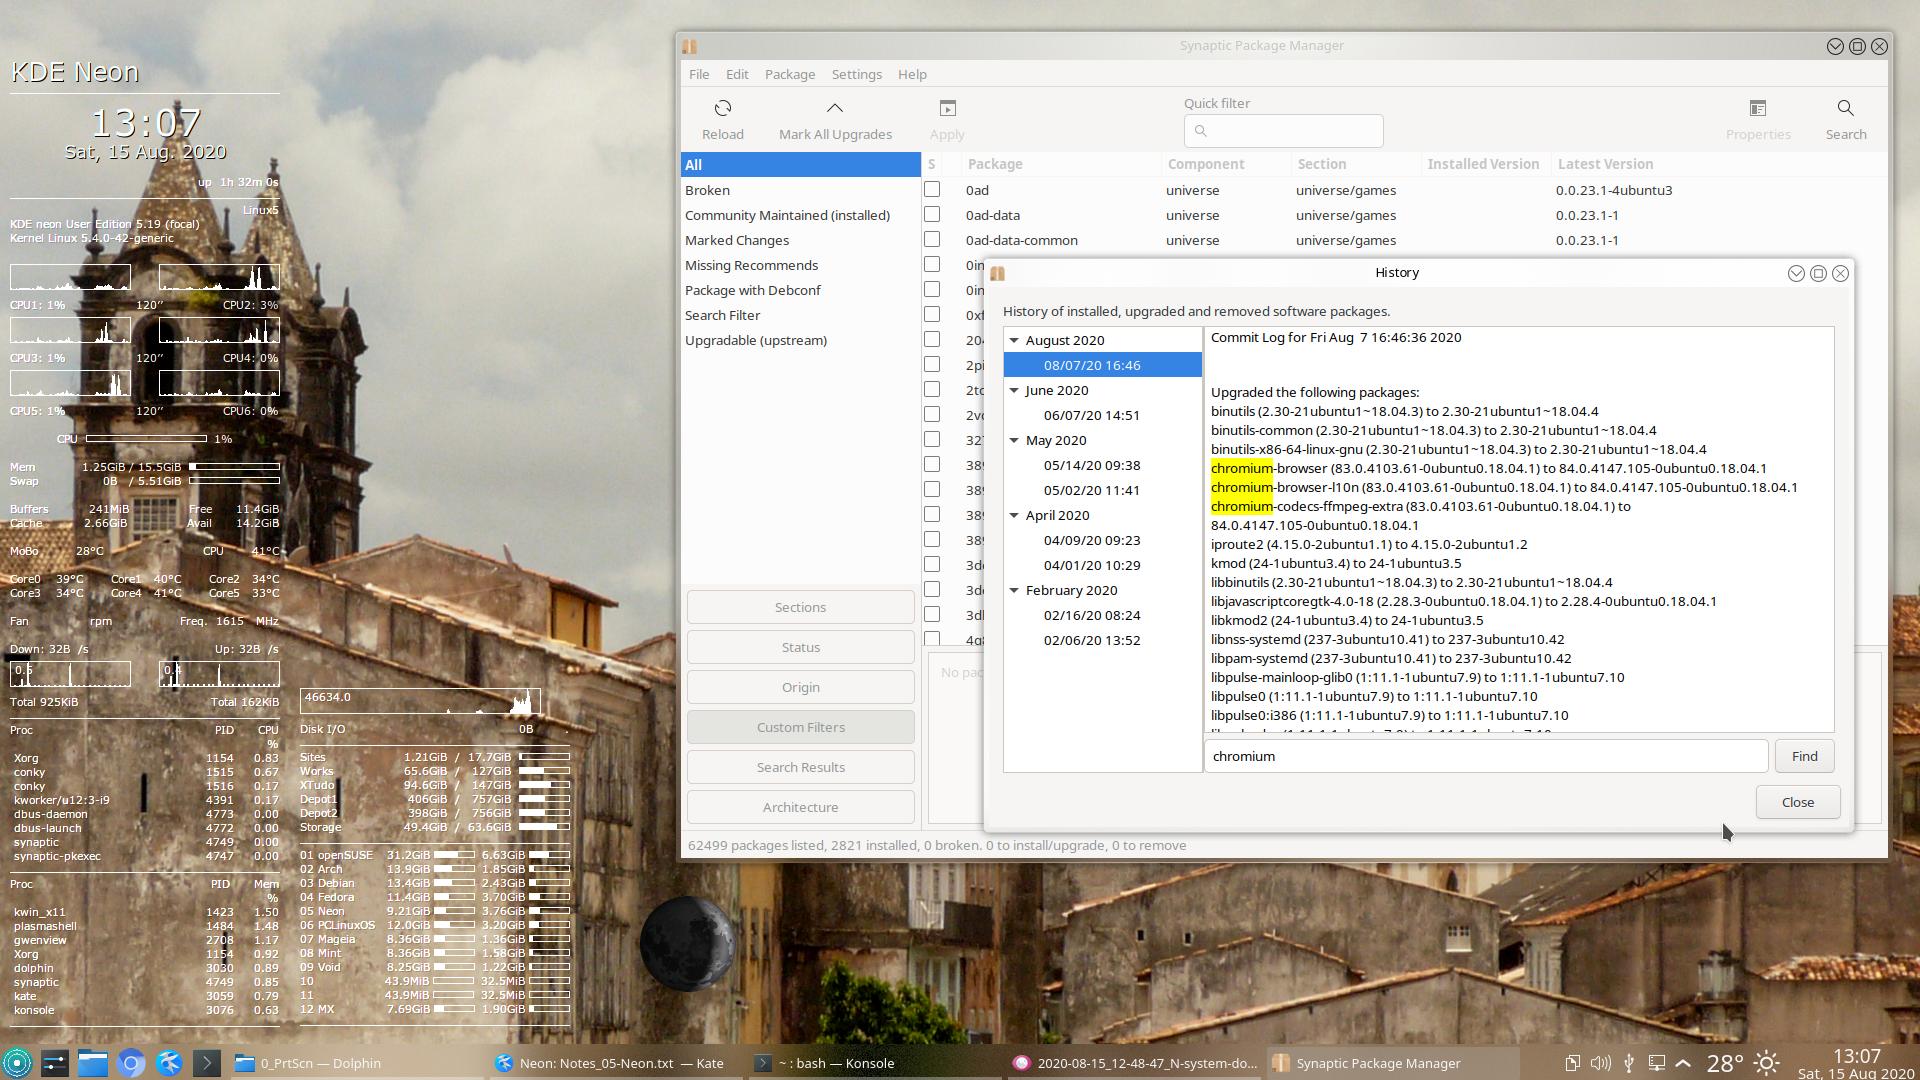Open the USB device notifier tray icon
Viewport: 1920px width, 1080px height.
pos(1628,1063)
